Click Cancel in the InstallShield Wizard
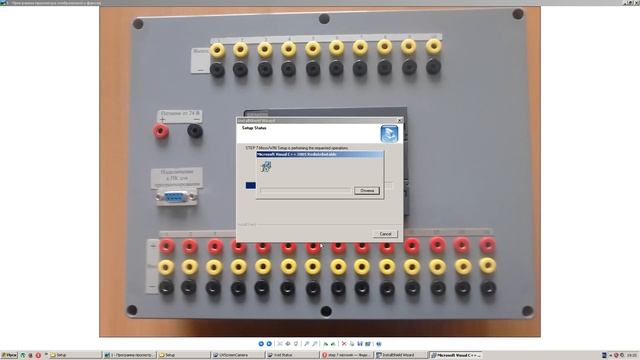Image resolution: width=640 pixels, height=360 pixels. 385,234
